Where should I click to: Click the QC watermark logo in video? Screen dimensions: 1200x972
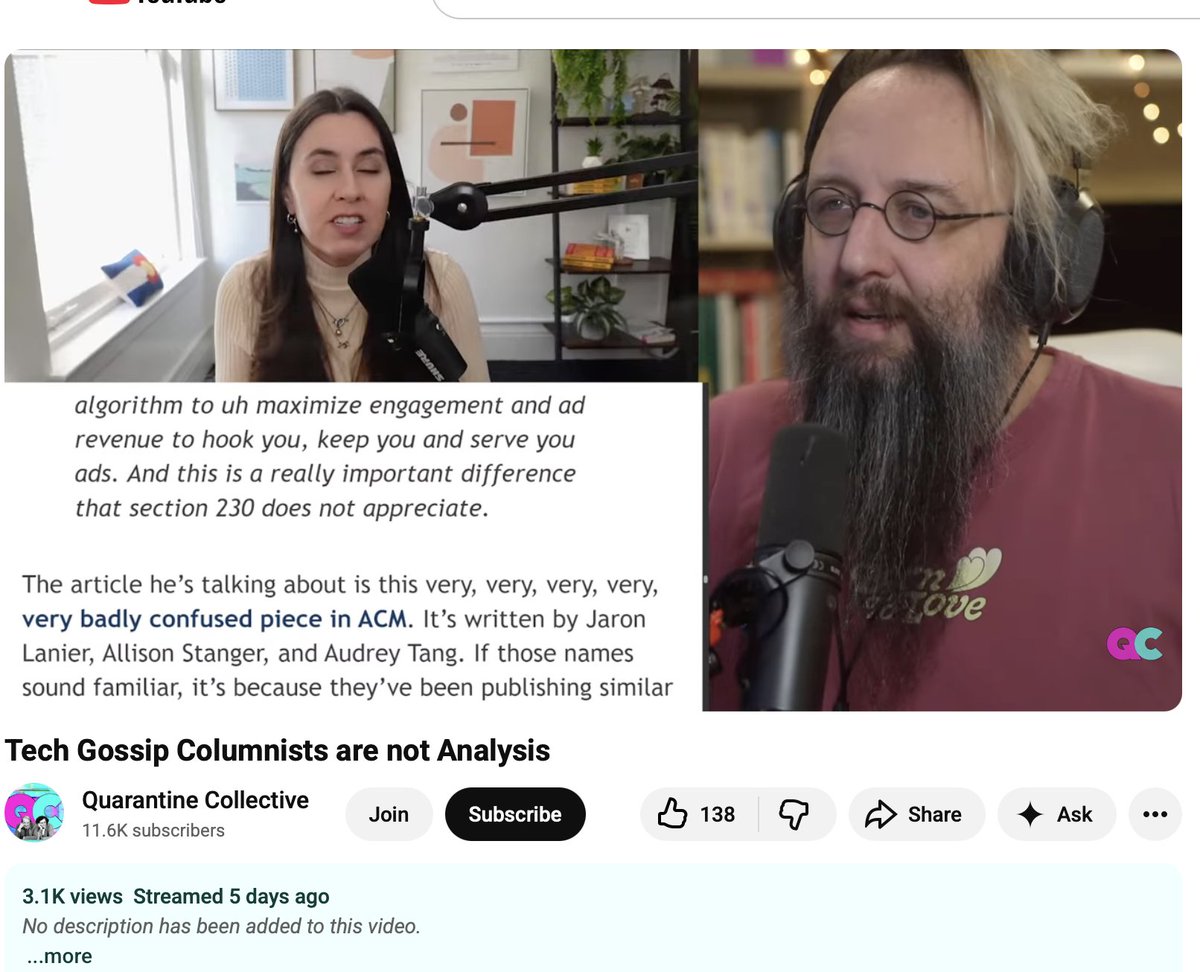point(1134,643)
